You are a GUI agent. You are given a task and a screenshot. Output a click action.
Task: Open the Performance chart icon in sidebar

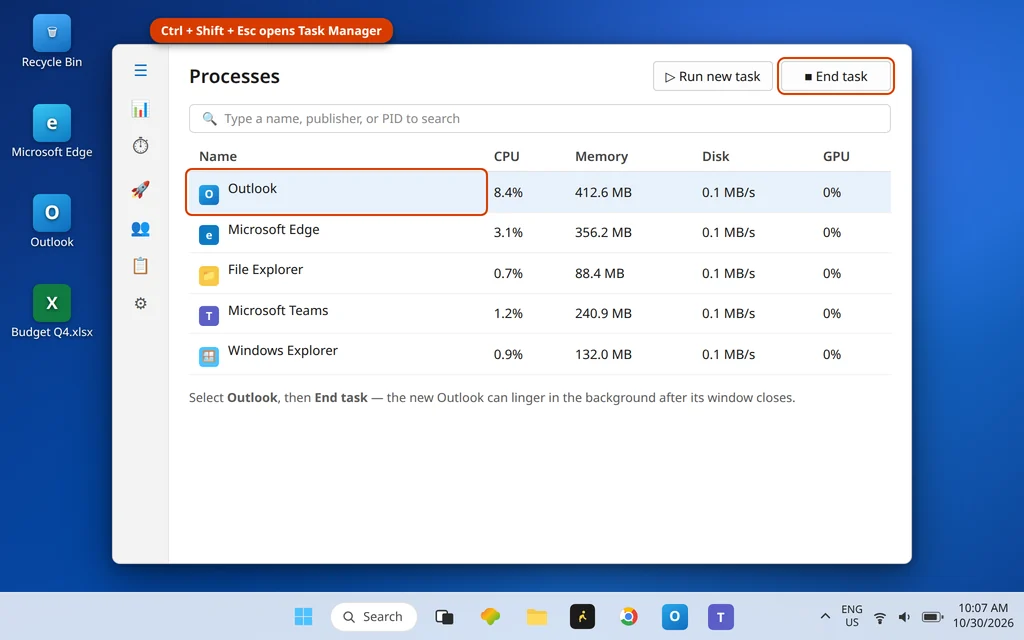click(x=140, y=109)
